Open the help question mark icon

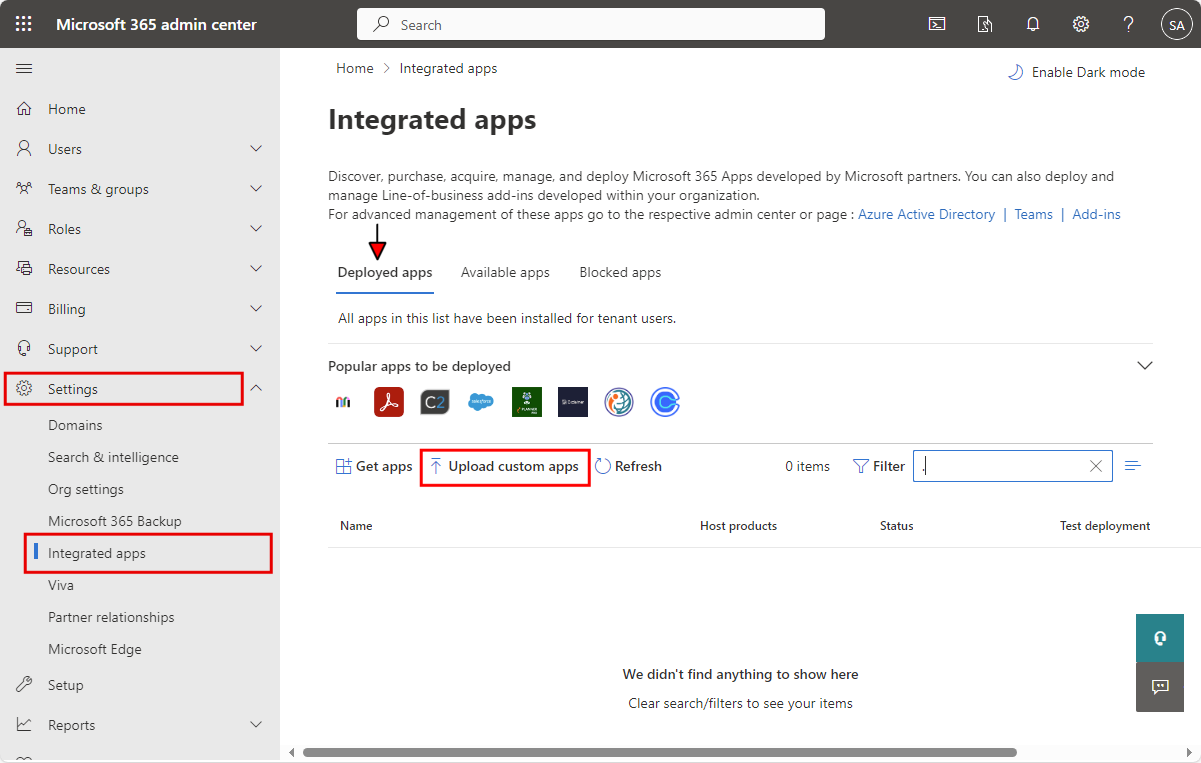tap(1128, 24)
